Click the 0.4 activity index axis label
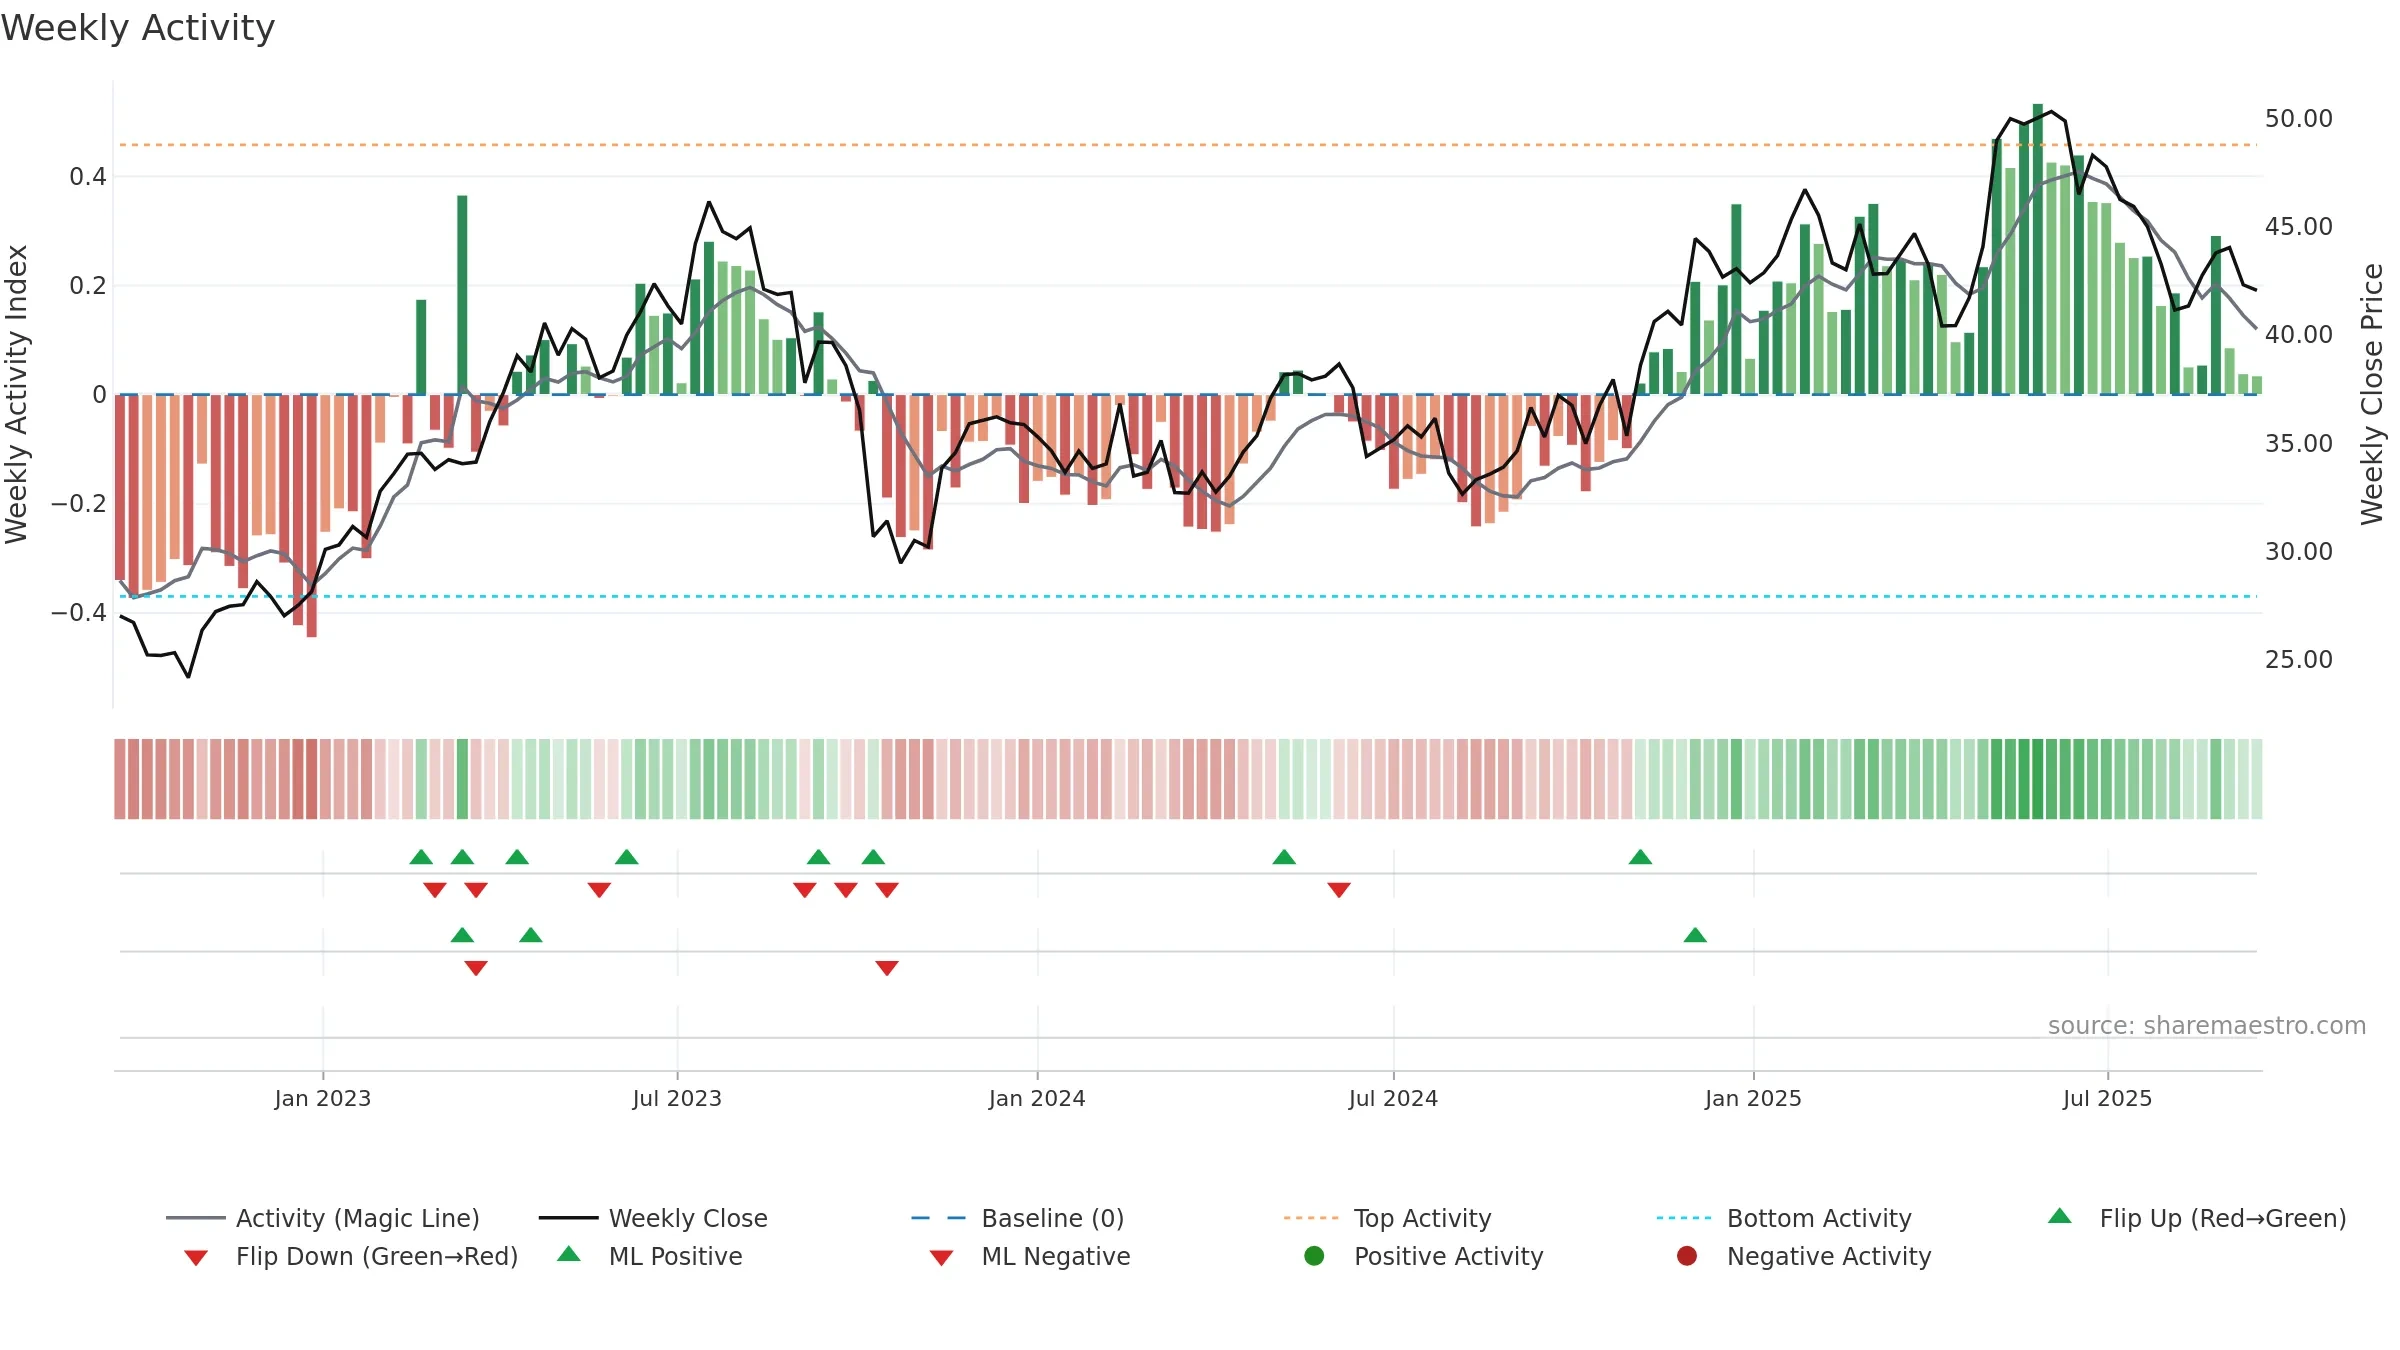The height and width of the screenshot is (1350, 2400). point(88,177)
